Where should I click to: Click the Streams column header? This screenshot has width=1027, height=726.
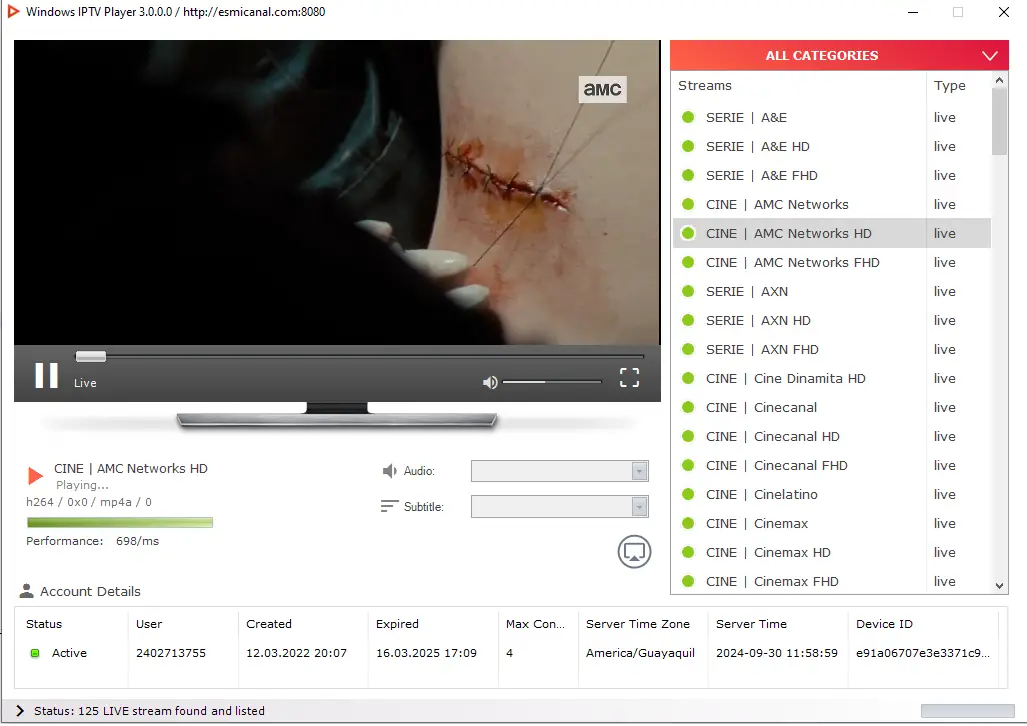(705, 86)
